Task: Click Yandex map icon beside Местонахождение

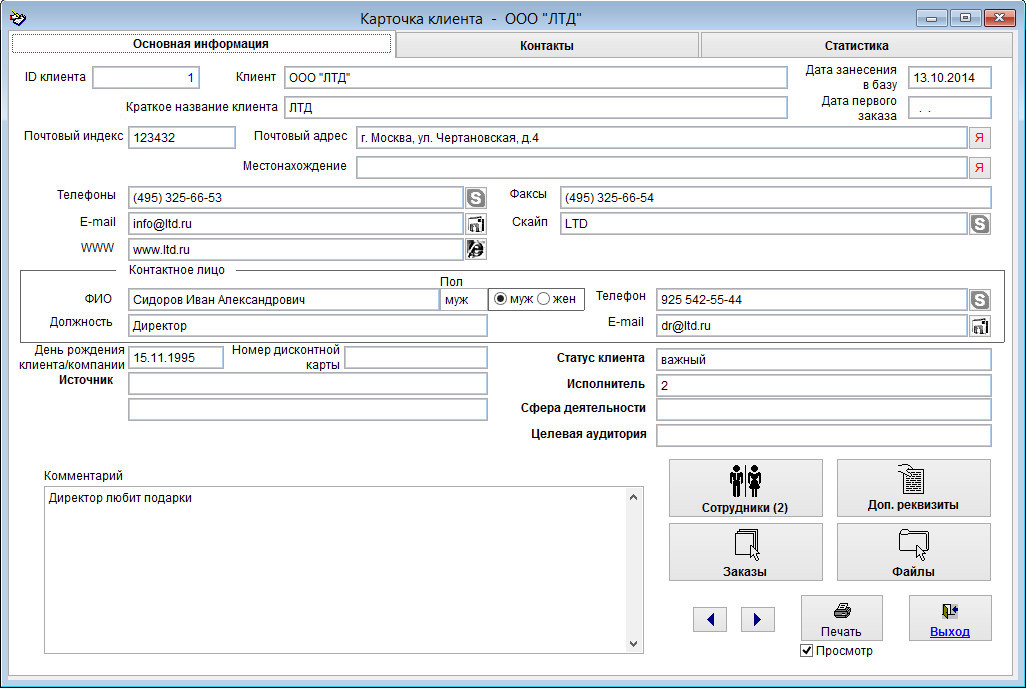Action: click(980, 168)
